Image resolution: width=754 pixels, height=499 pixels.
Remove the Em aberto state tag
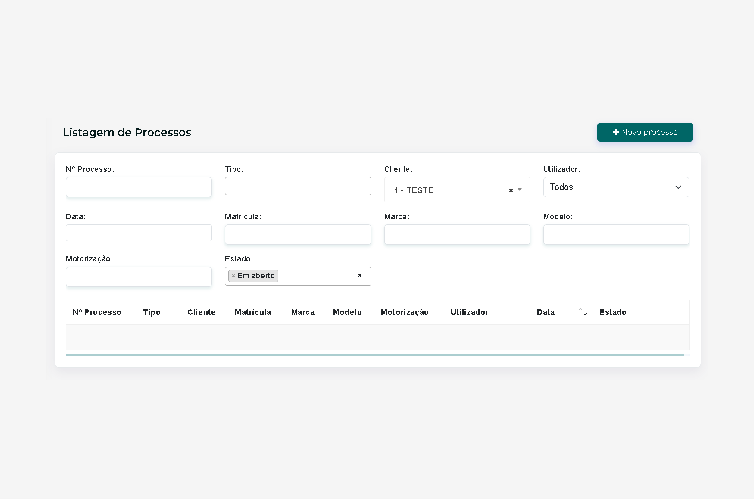(x=233, y=275)
